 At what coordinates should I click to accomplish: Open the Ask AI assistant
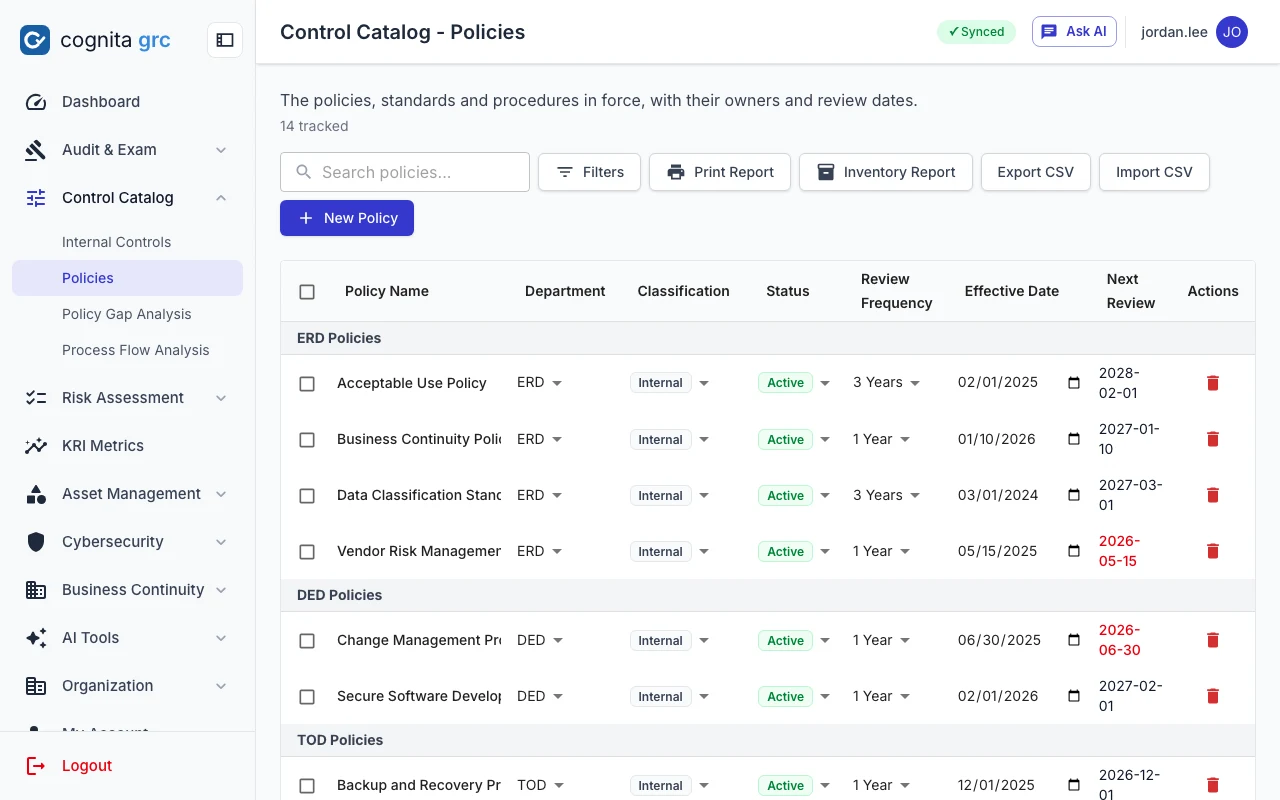pyautogui.click(x=1074, y=31)
